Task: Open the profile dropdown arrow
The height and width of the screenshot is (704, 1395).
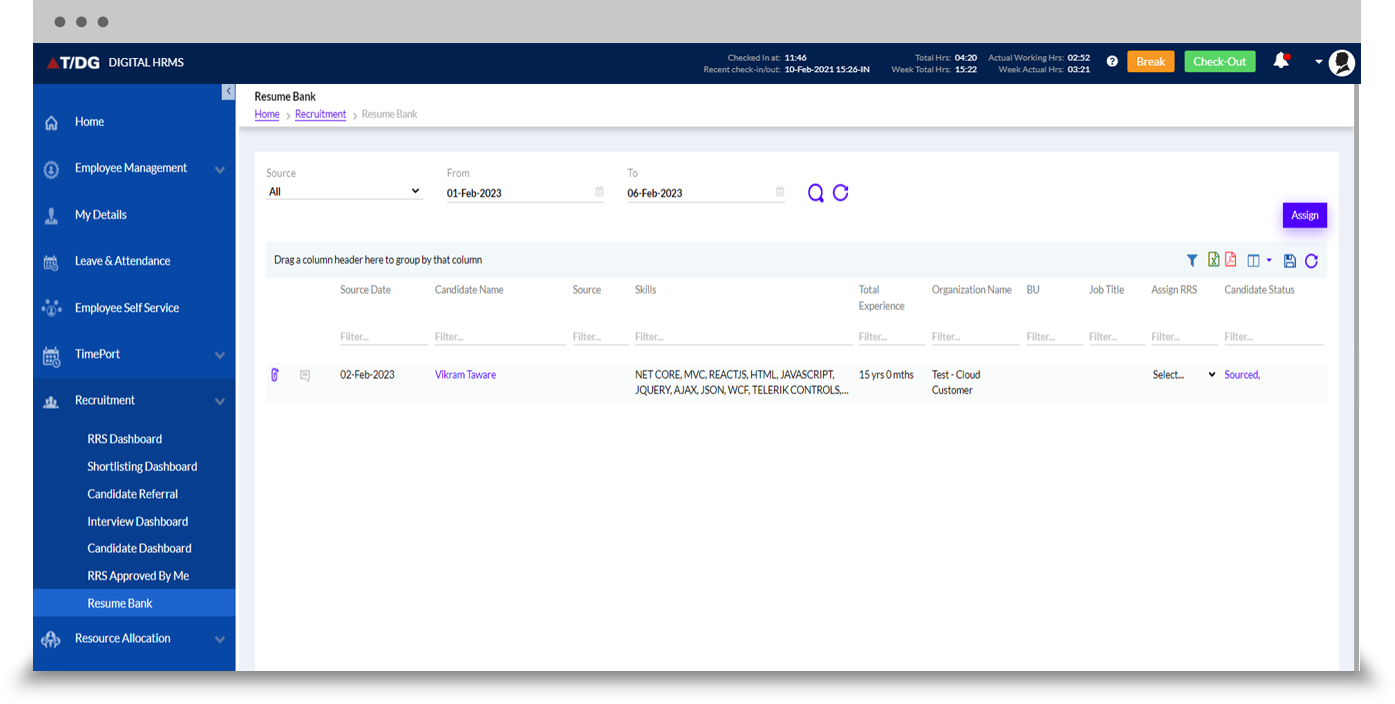Action: (1319, 62)
